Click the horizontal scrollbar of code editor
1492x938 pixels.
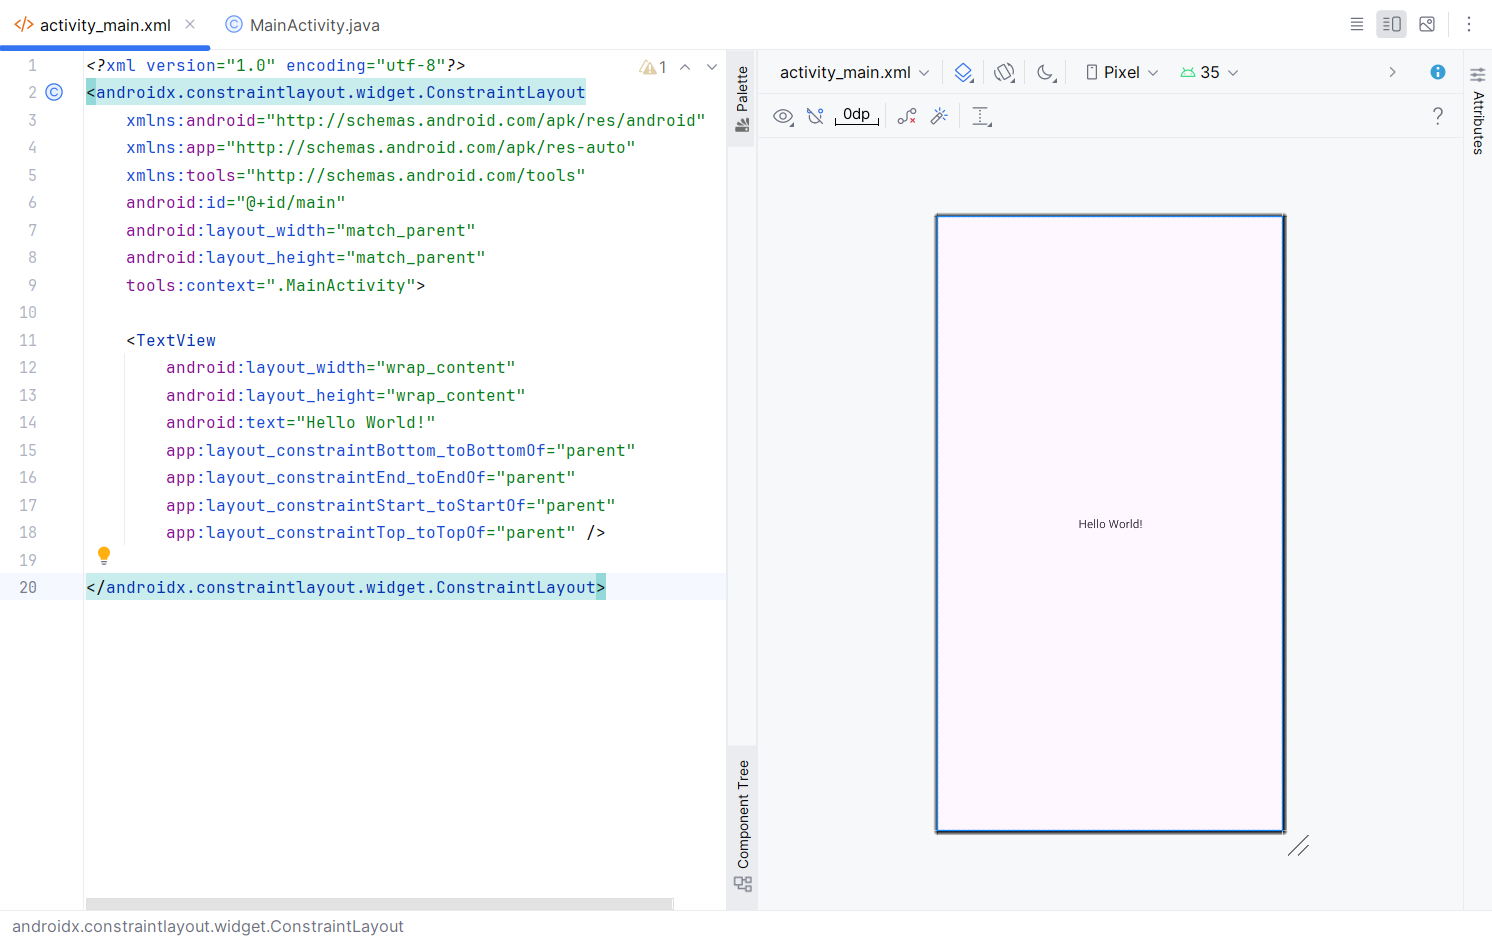[379, 904]
